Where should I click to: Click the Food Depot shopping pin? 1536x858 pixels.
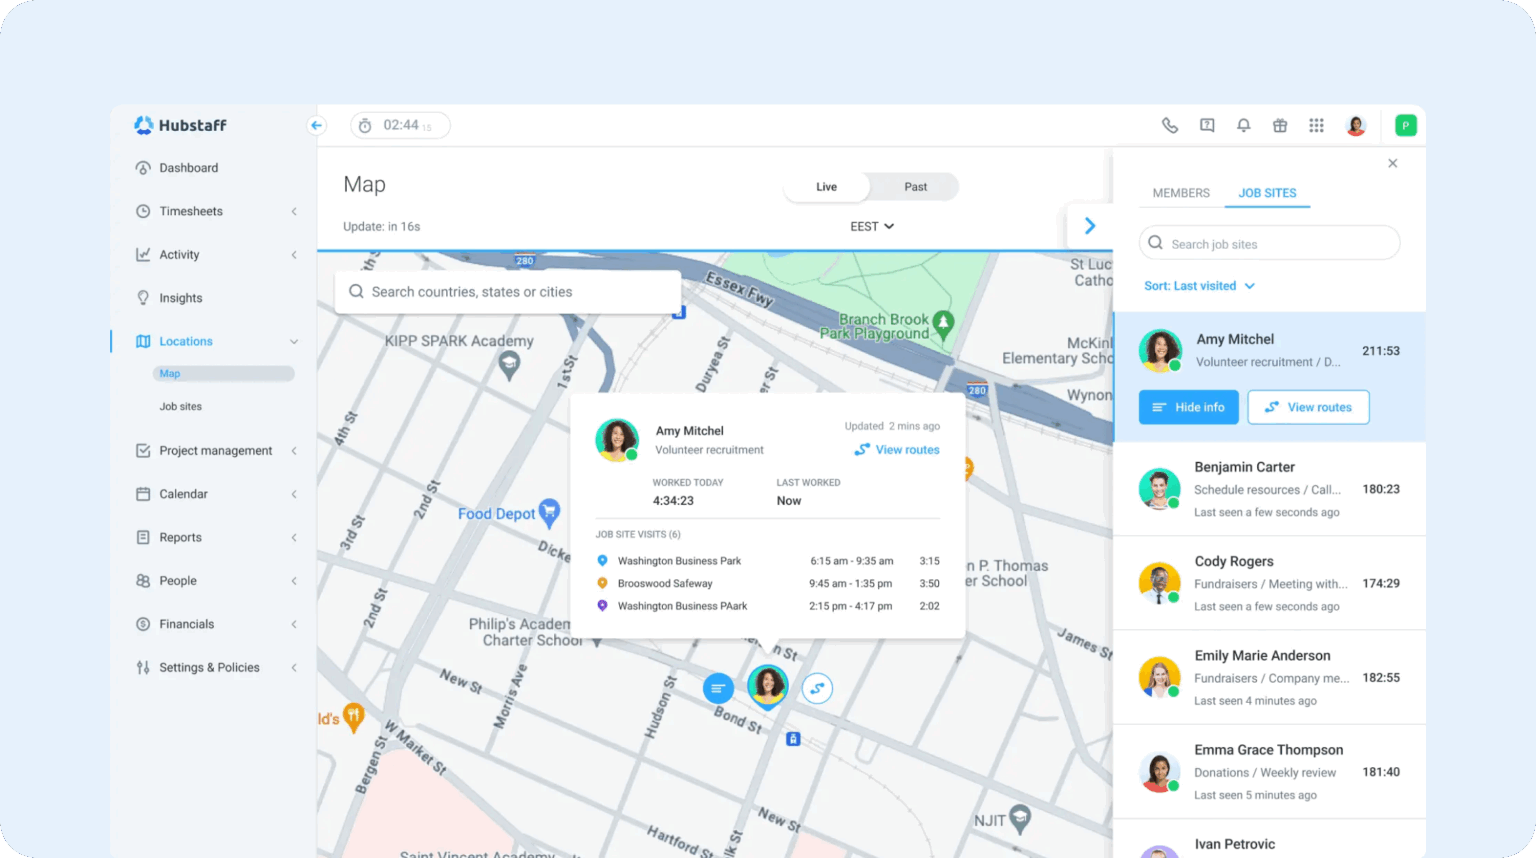click(x=549, y=513)
